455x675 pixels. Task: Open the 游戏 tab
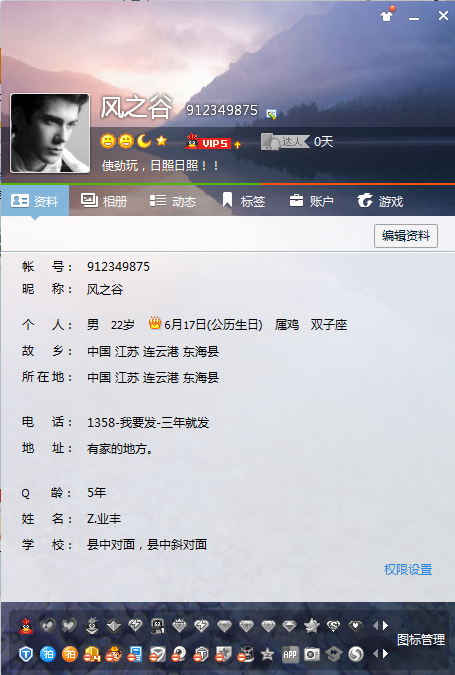[381, 201]
